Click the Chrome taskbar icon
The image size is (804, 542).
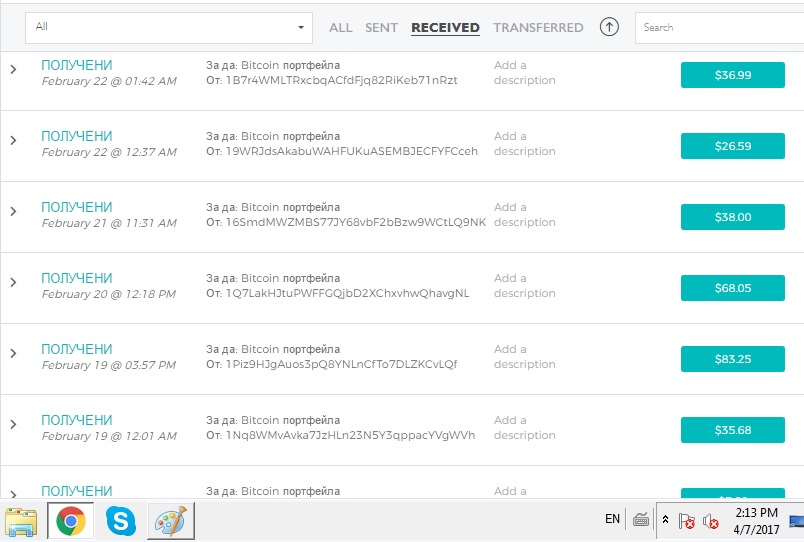[71, 521]
